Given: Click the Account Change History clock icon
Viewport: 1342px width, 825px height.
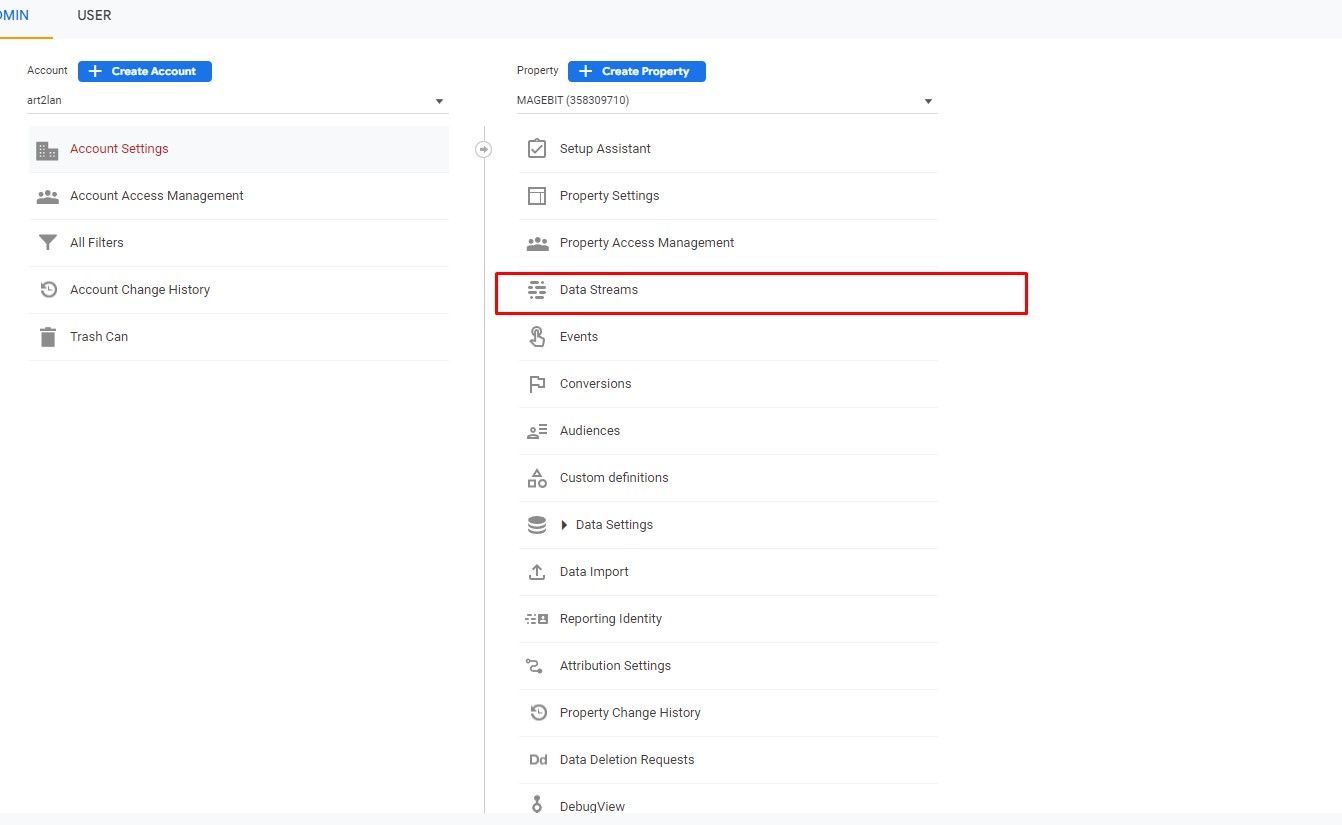Looking at the screenshot, I should [47, 290].
